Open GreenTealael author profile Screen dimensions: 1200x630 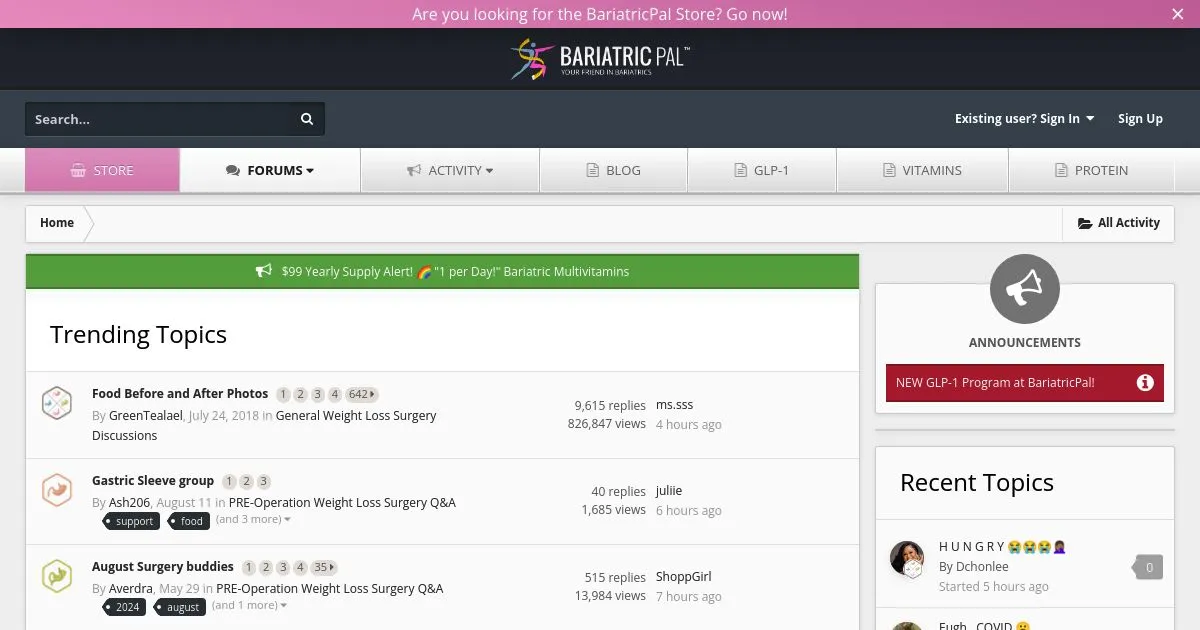tap(146, 416)
